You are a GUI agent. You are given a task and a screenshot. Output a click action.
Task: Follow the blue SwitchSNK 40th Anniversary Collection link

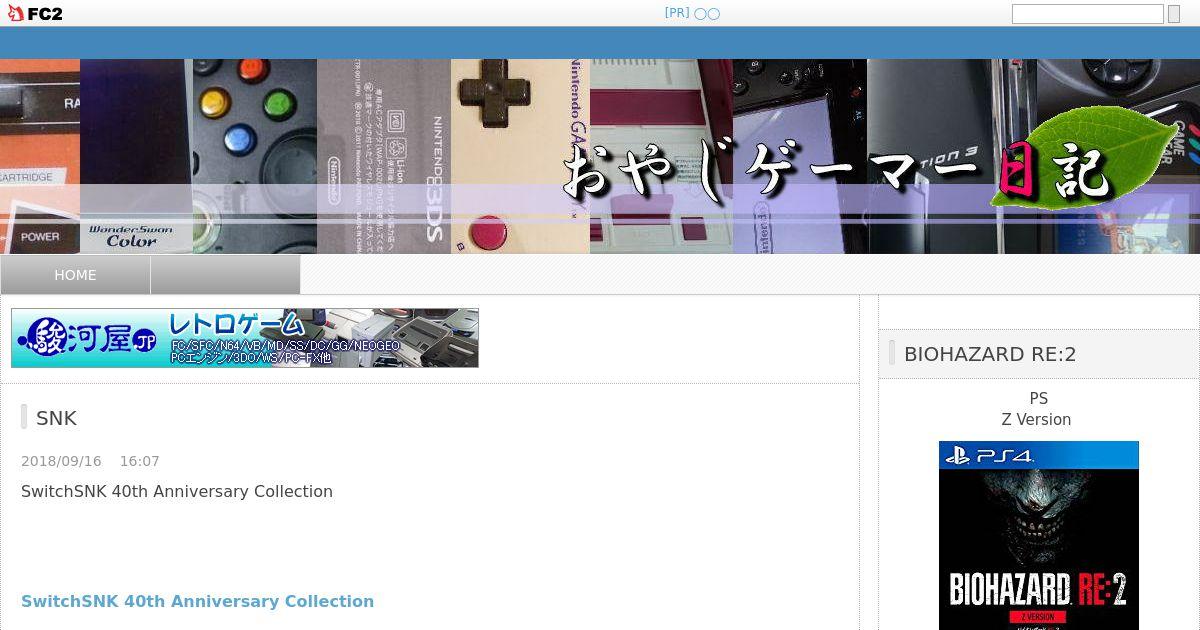click(x=197, y=601)
